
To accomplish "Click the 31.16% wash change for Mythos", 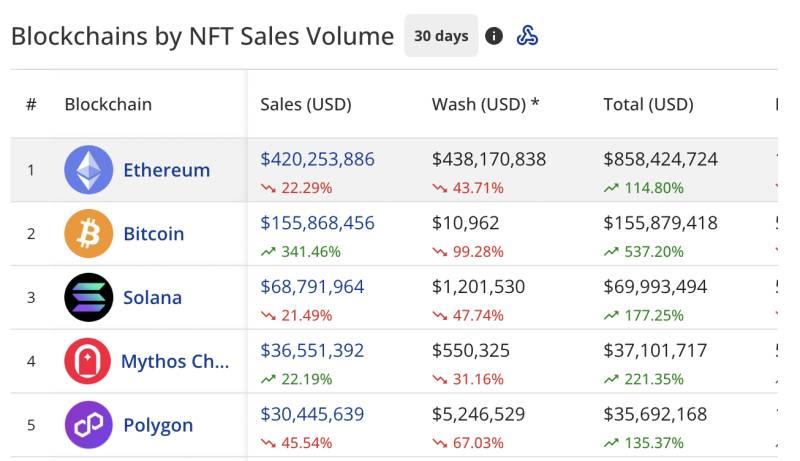I will 468,379.
